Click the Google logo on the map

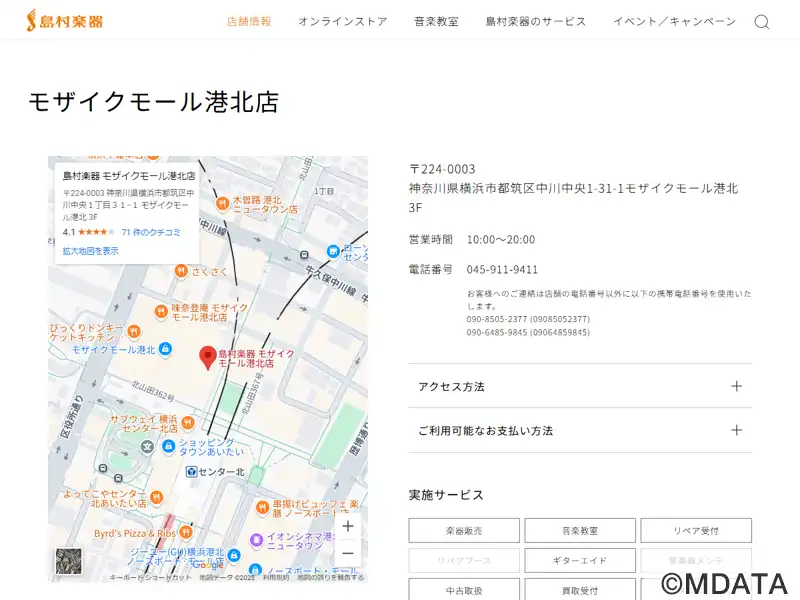coord(208,565)
